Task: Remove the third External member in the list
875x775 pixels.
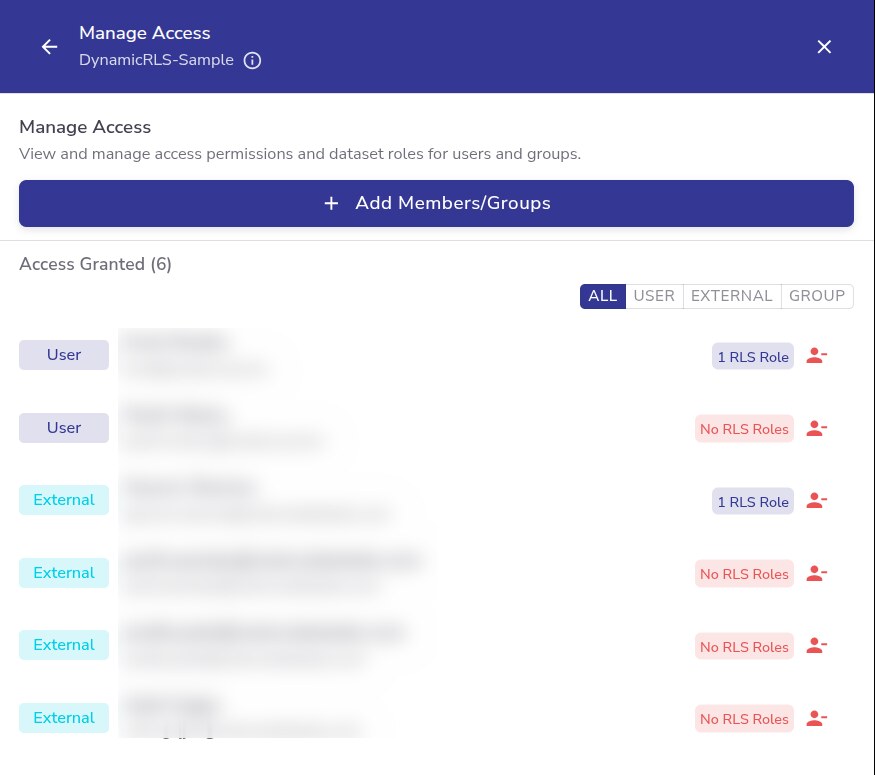Action: pos(816,646)
